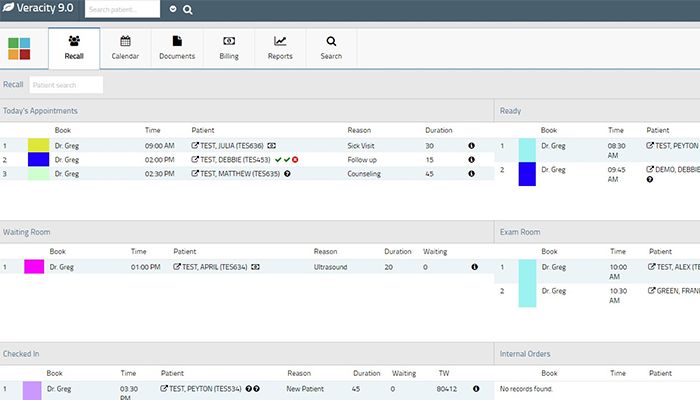Click the Recall Patient search input
700x400 pixels.
pyautogui.click(x=66, y=85)
